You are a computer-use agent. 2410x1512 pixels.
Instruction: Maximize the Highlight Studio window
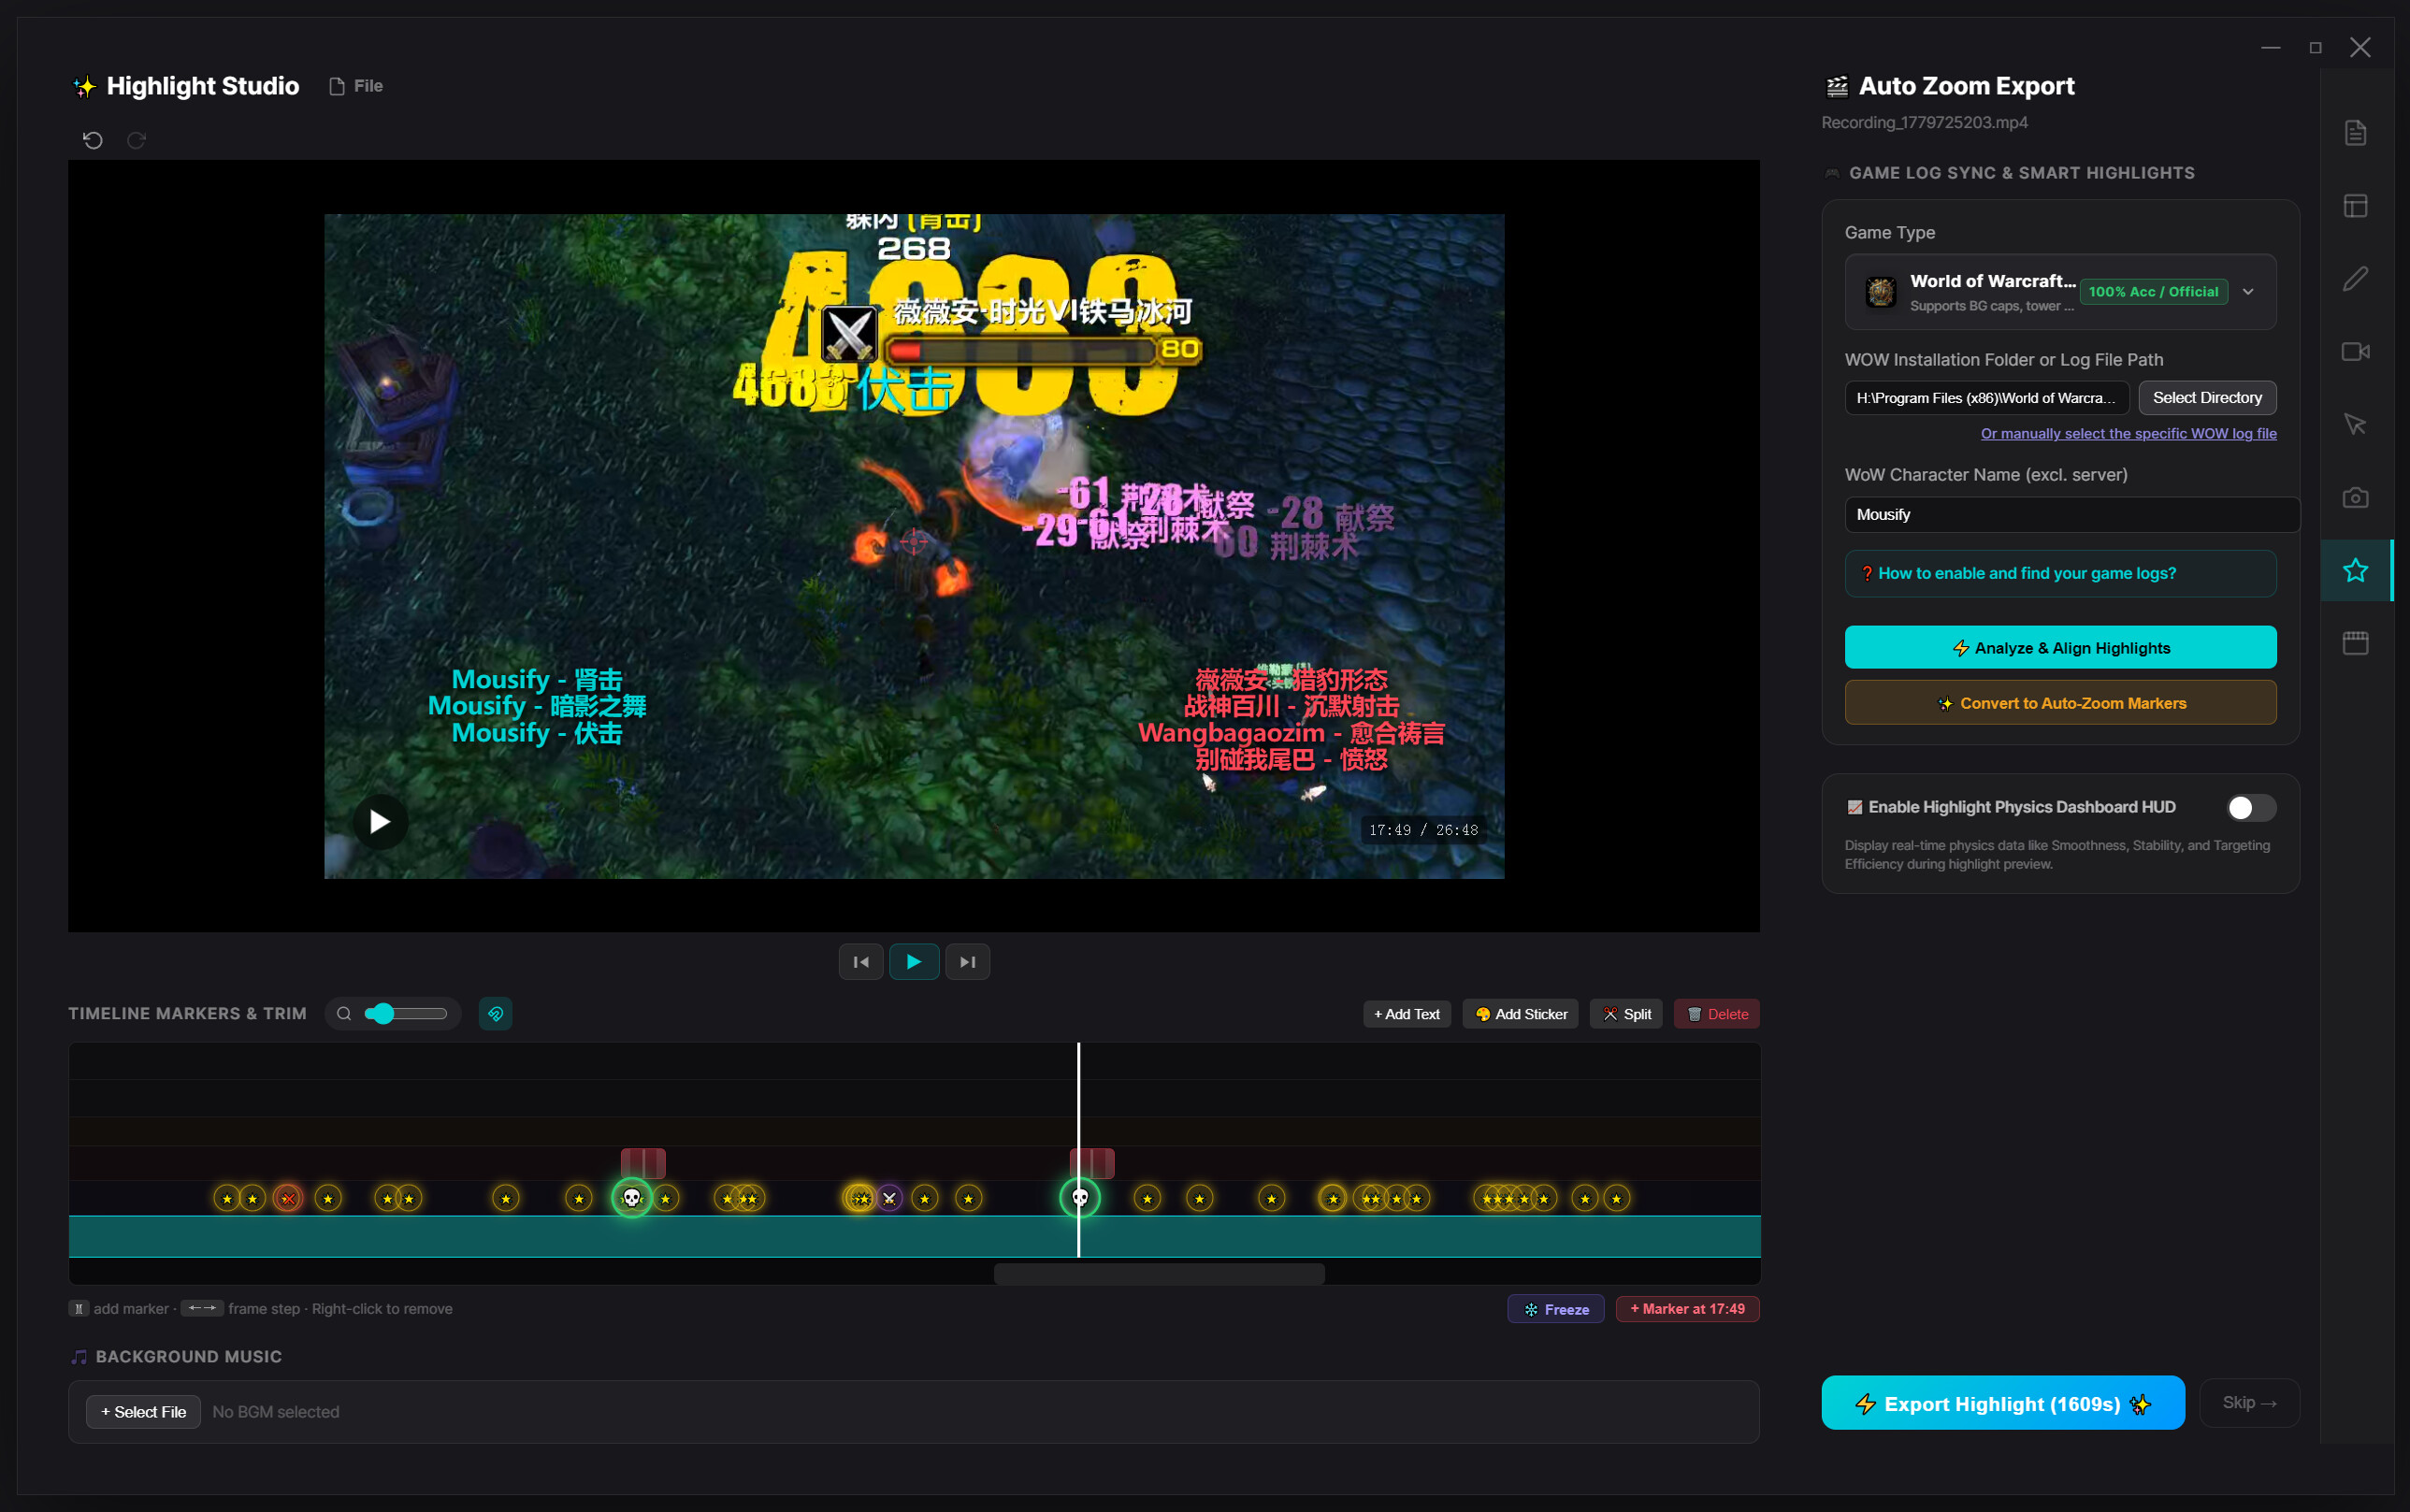2315,48
